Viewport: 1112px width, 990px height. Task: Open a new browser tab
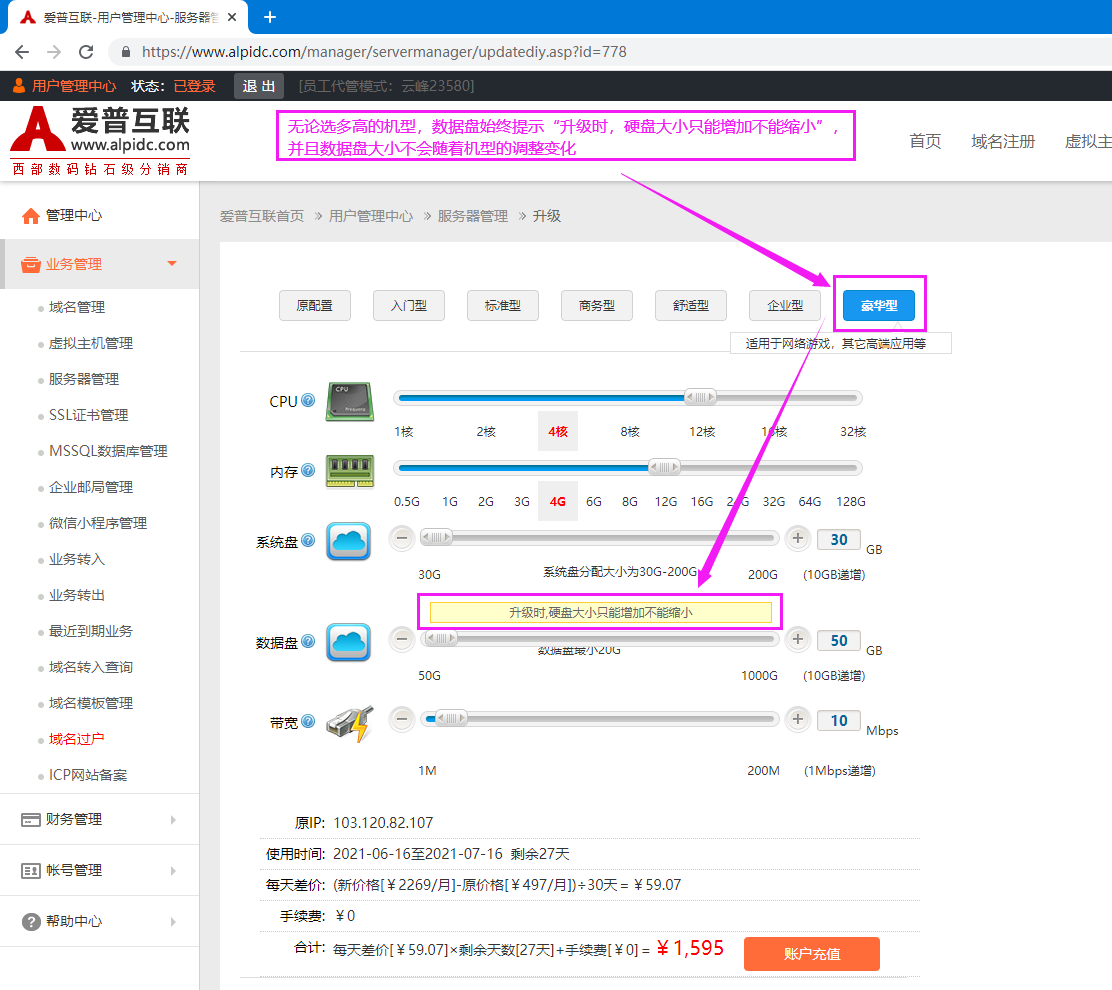click(270, 17)
